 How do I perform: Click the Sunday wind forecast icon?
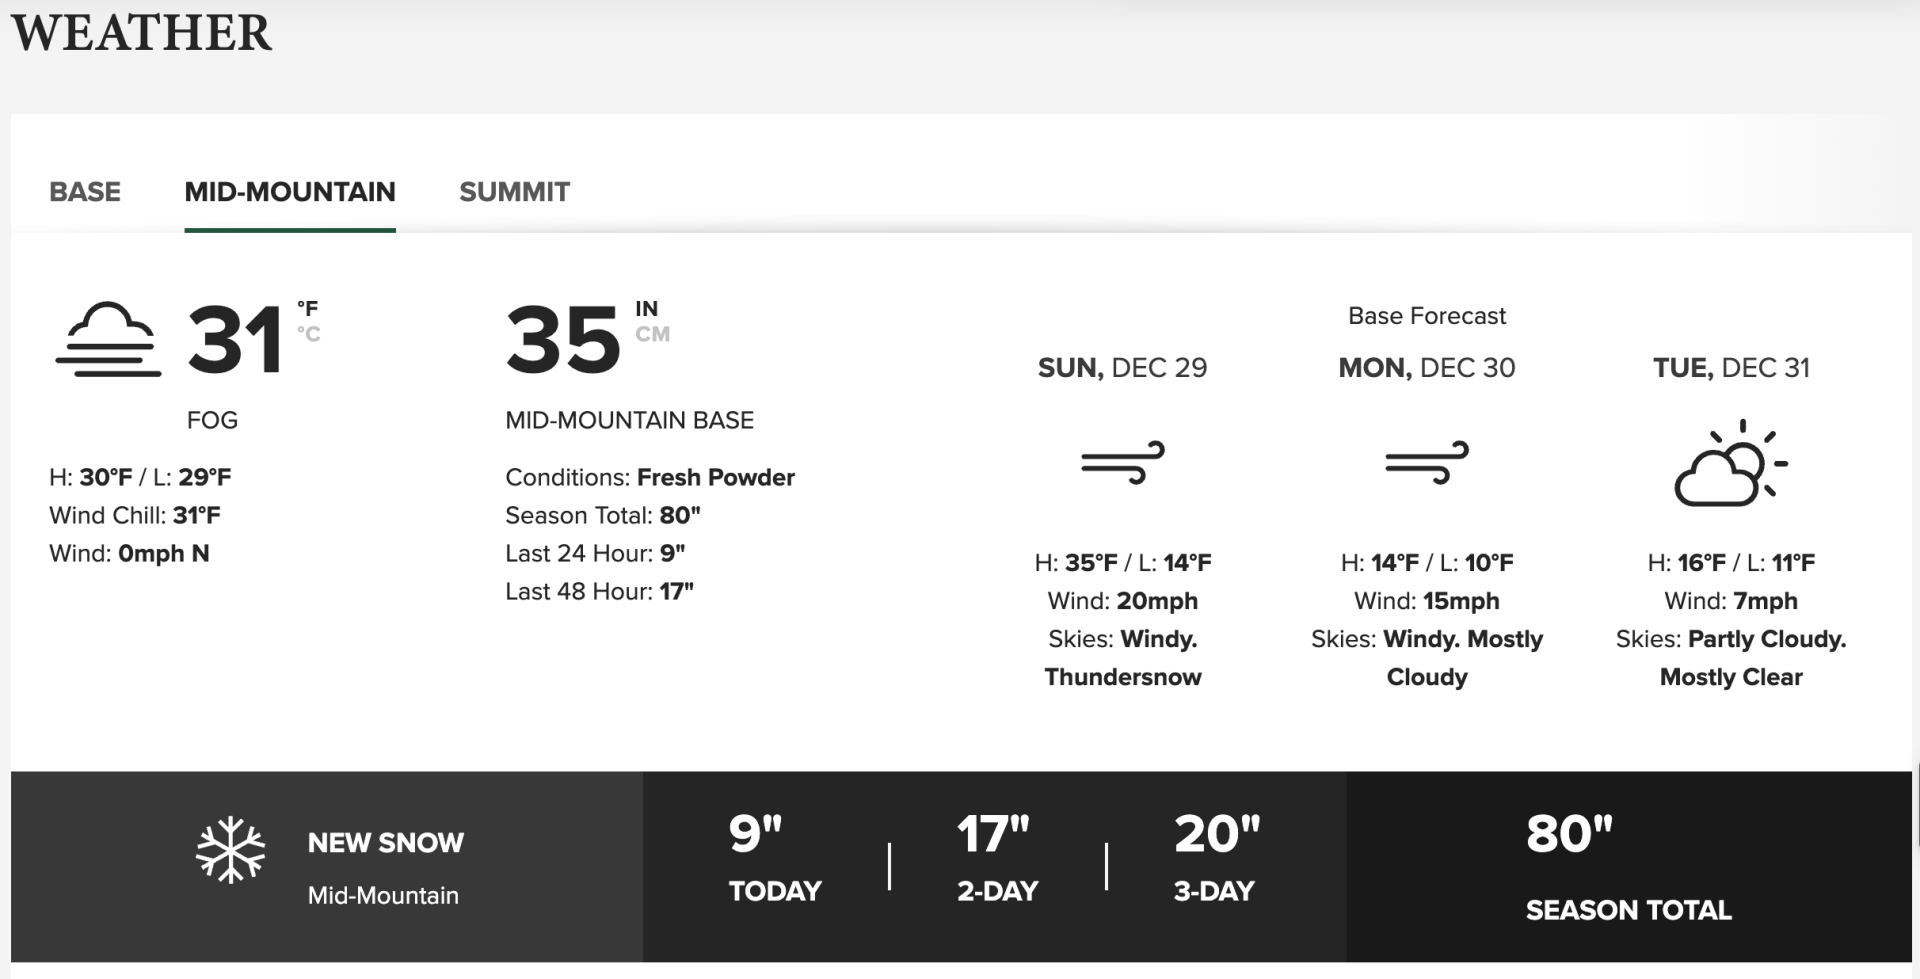(x=1123, y=462)
